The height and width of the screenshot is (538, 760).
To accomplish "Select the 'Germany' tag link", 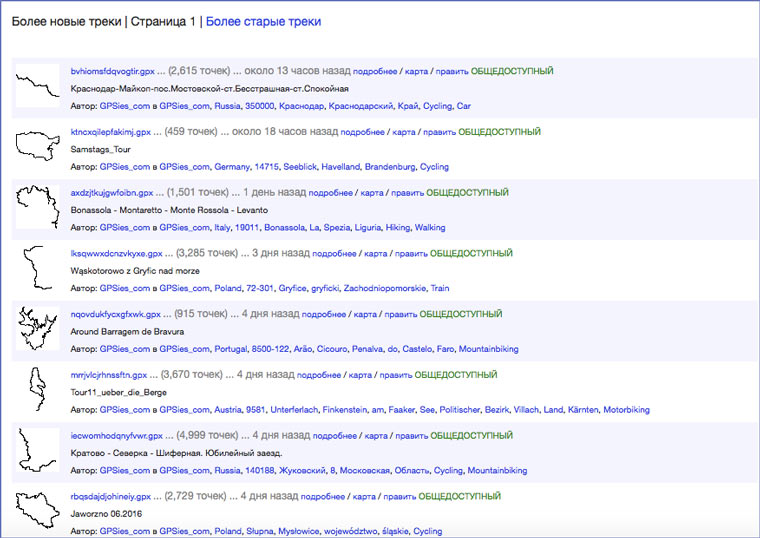I will (232, 167).
